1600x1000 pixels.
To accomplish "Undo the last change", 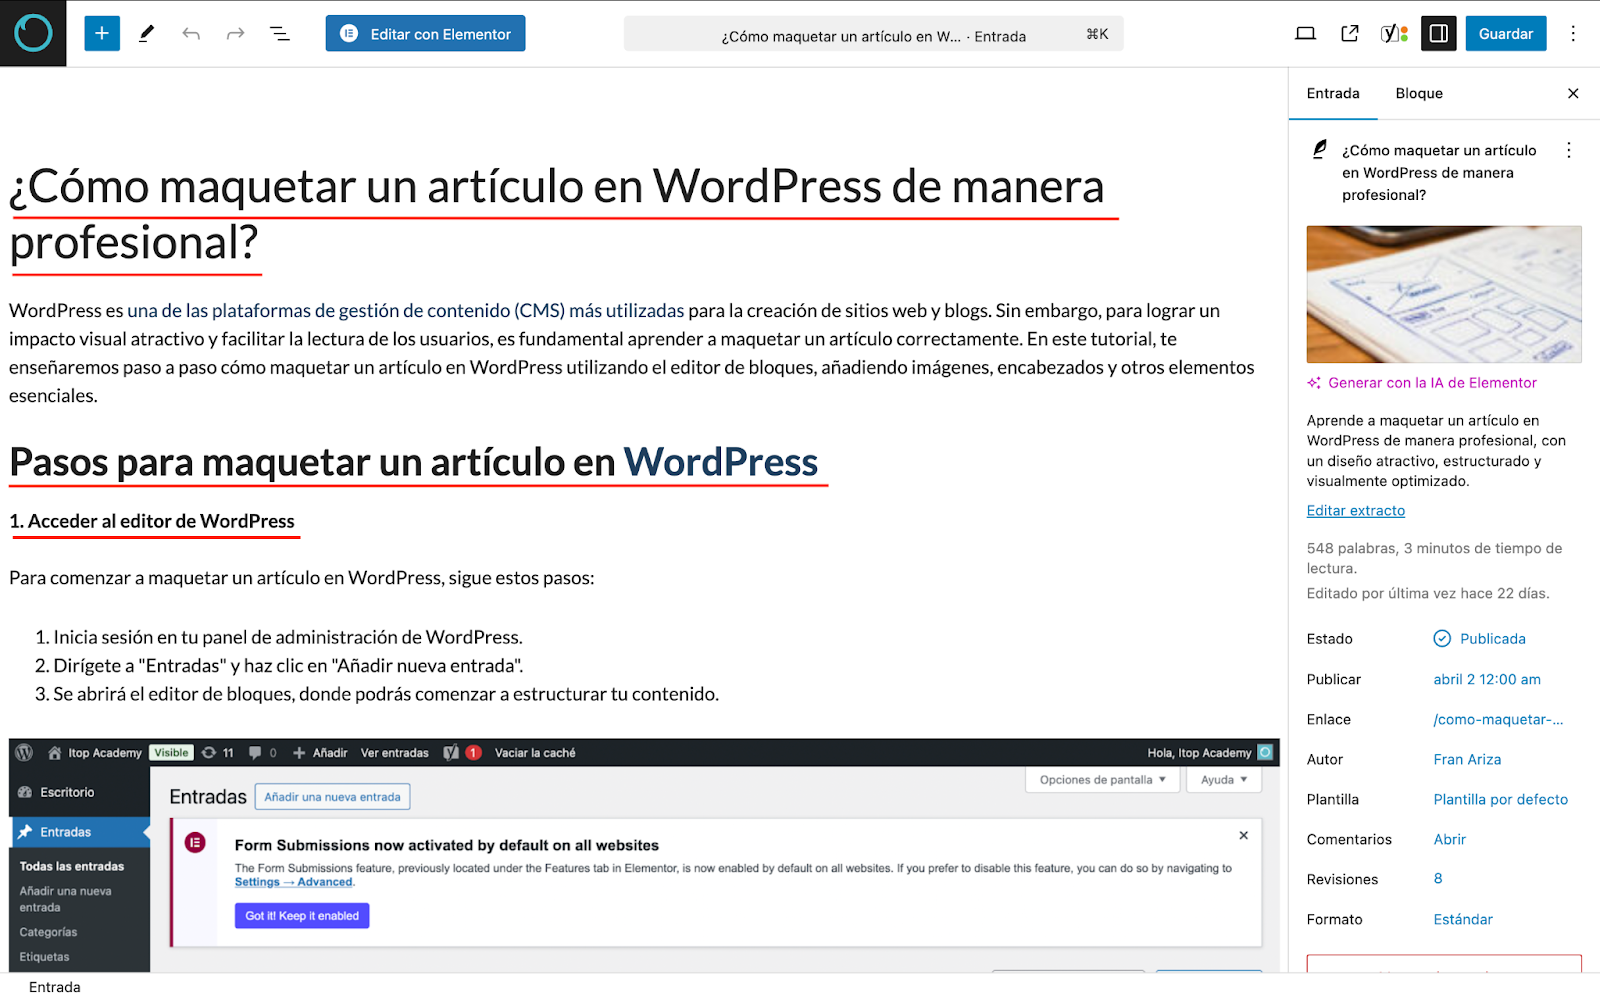I will click(x=191, y=34).
